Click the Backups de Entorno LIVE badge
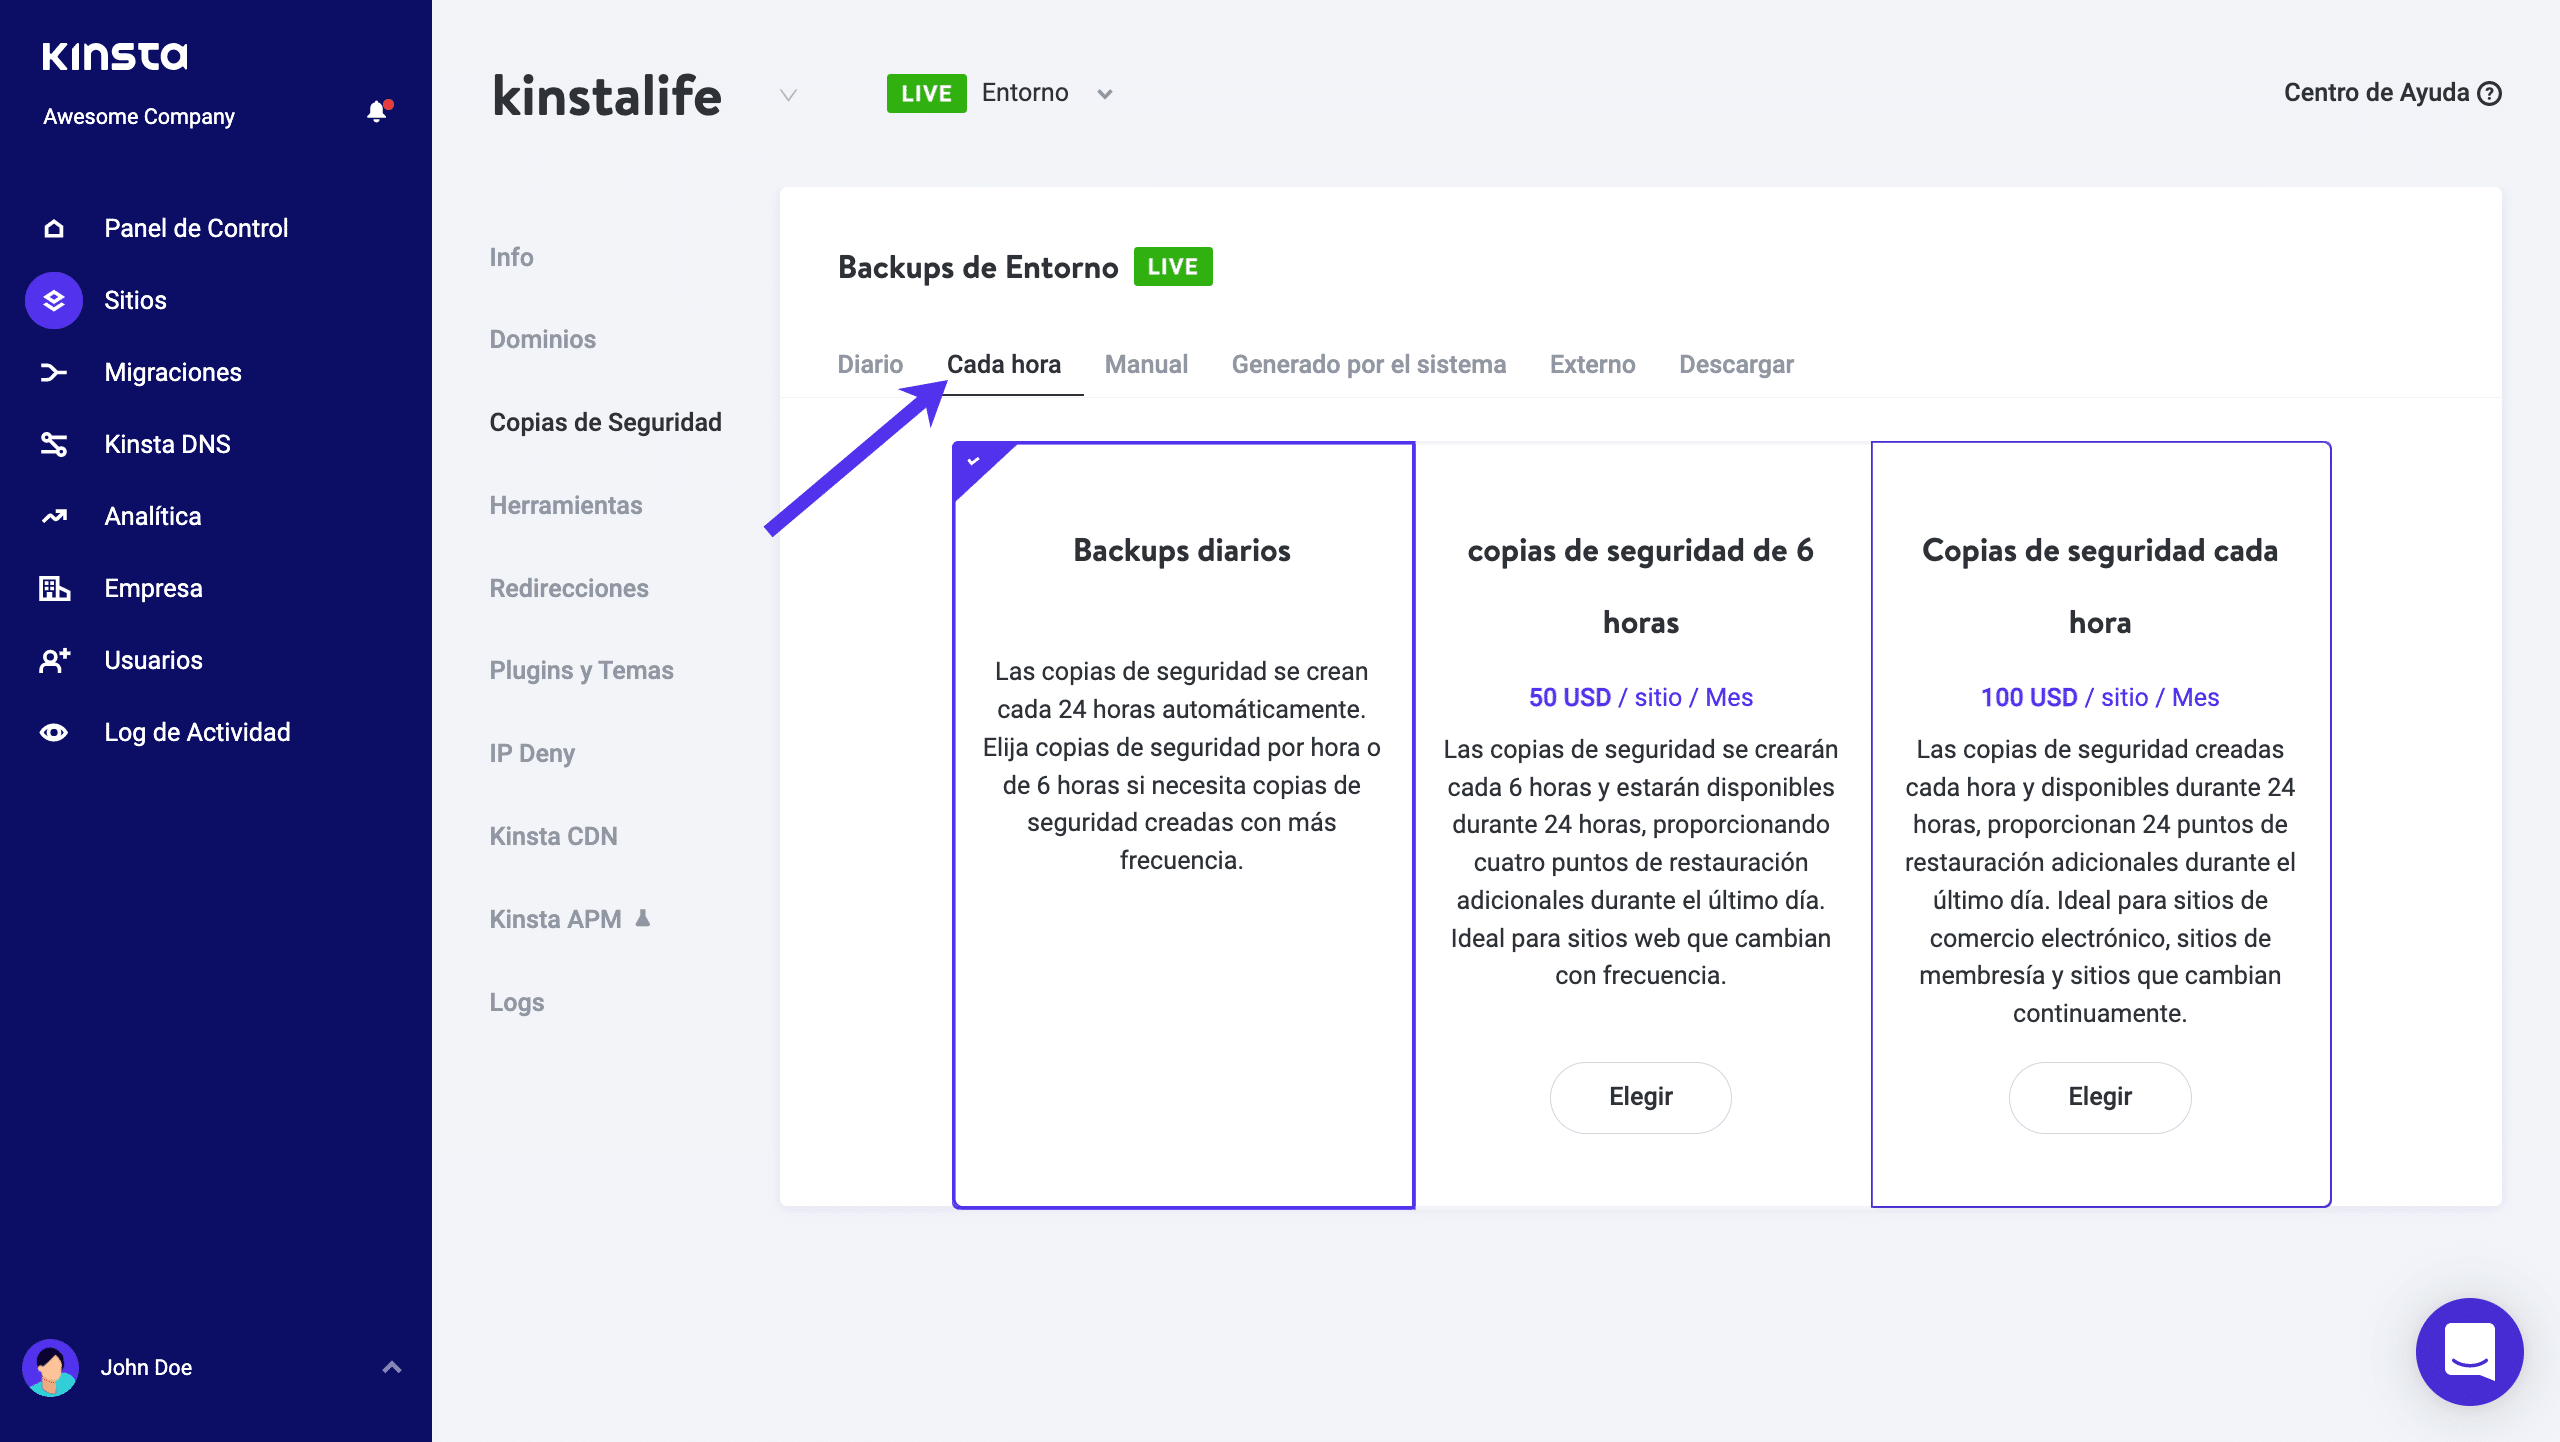2560x1442 pixels. tap(1173, 266)
